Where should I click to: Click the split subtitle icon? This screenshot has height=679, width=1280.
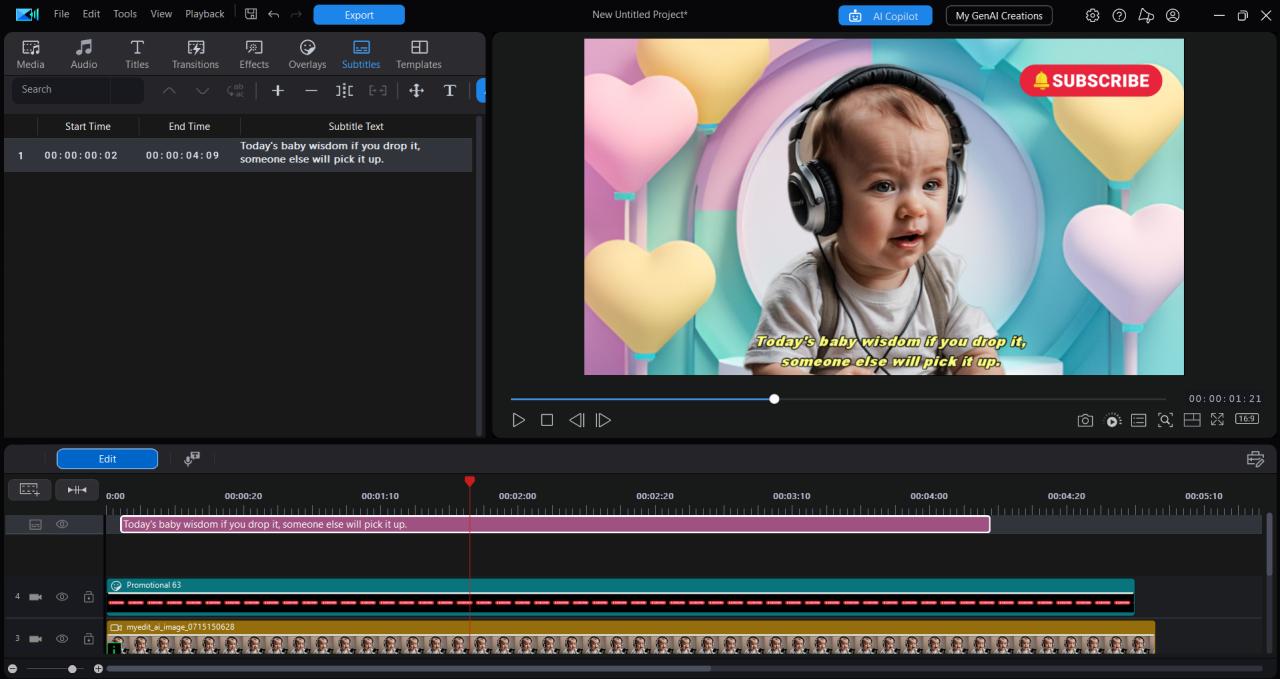tap(344, 91)
